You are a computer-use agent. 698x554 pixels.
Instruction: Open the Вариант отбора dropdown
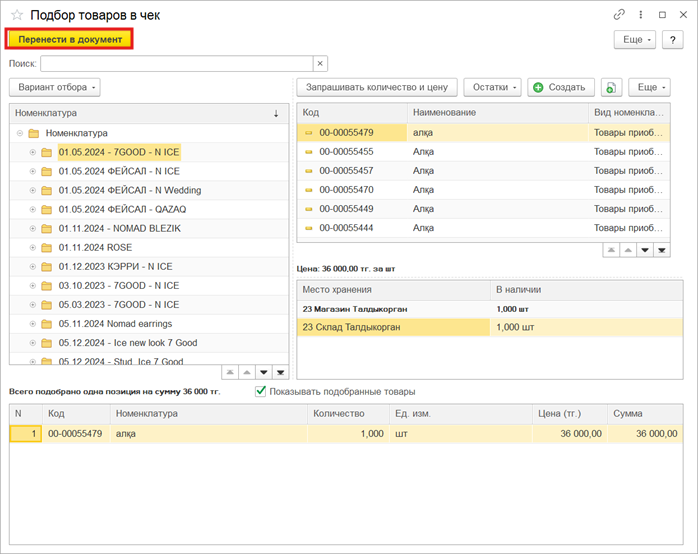click(55, 87)
